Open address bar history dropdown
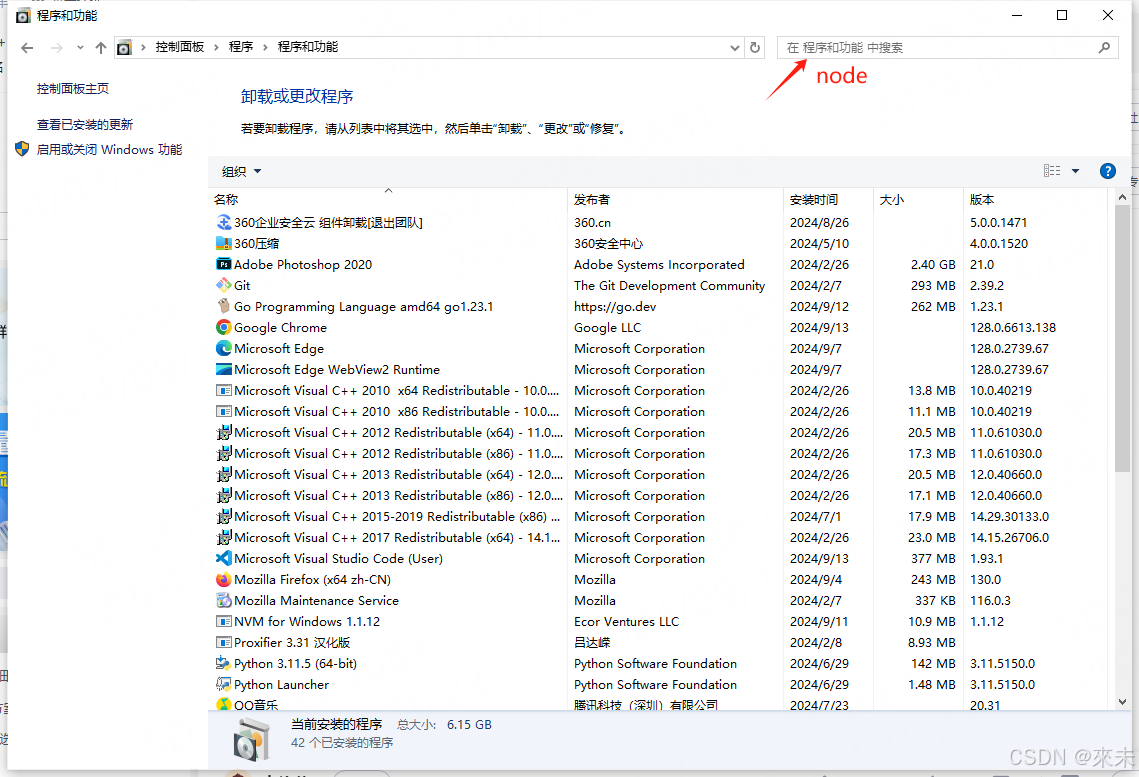The height and width of the screenshot is (777, 1139). (734, 48)
